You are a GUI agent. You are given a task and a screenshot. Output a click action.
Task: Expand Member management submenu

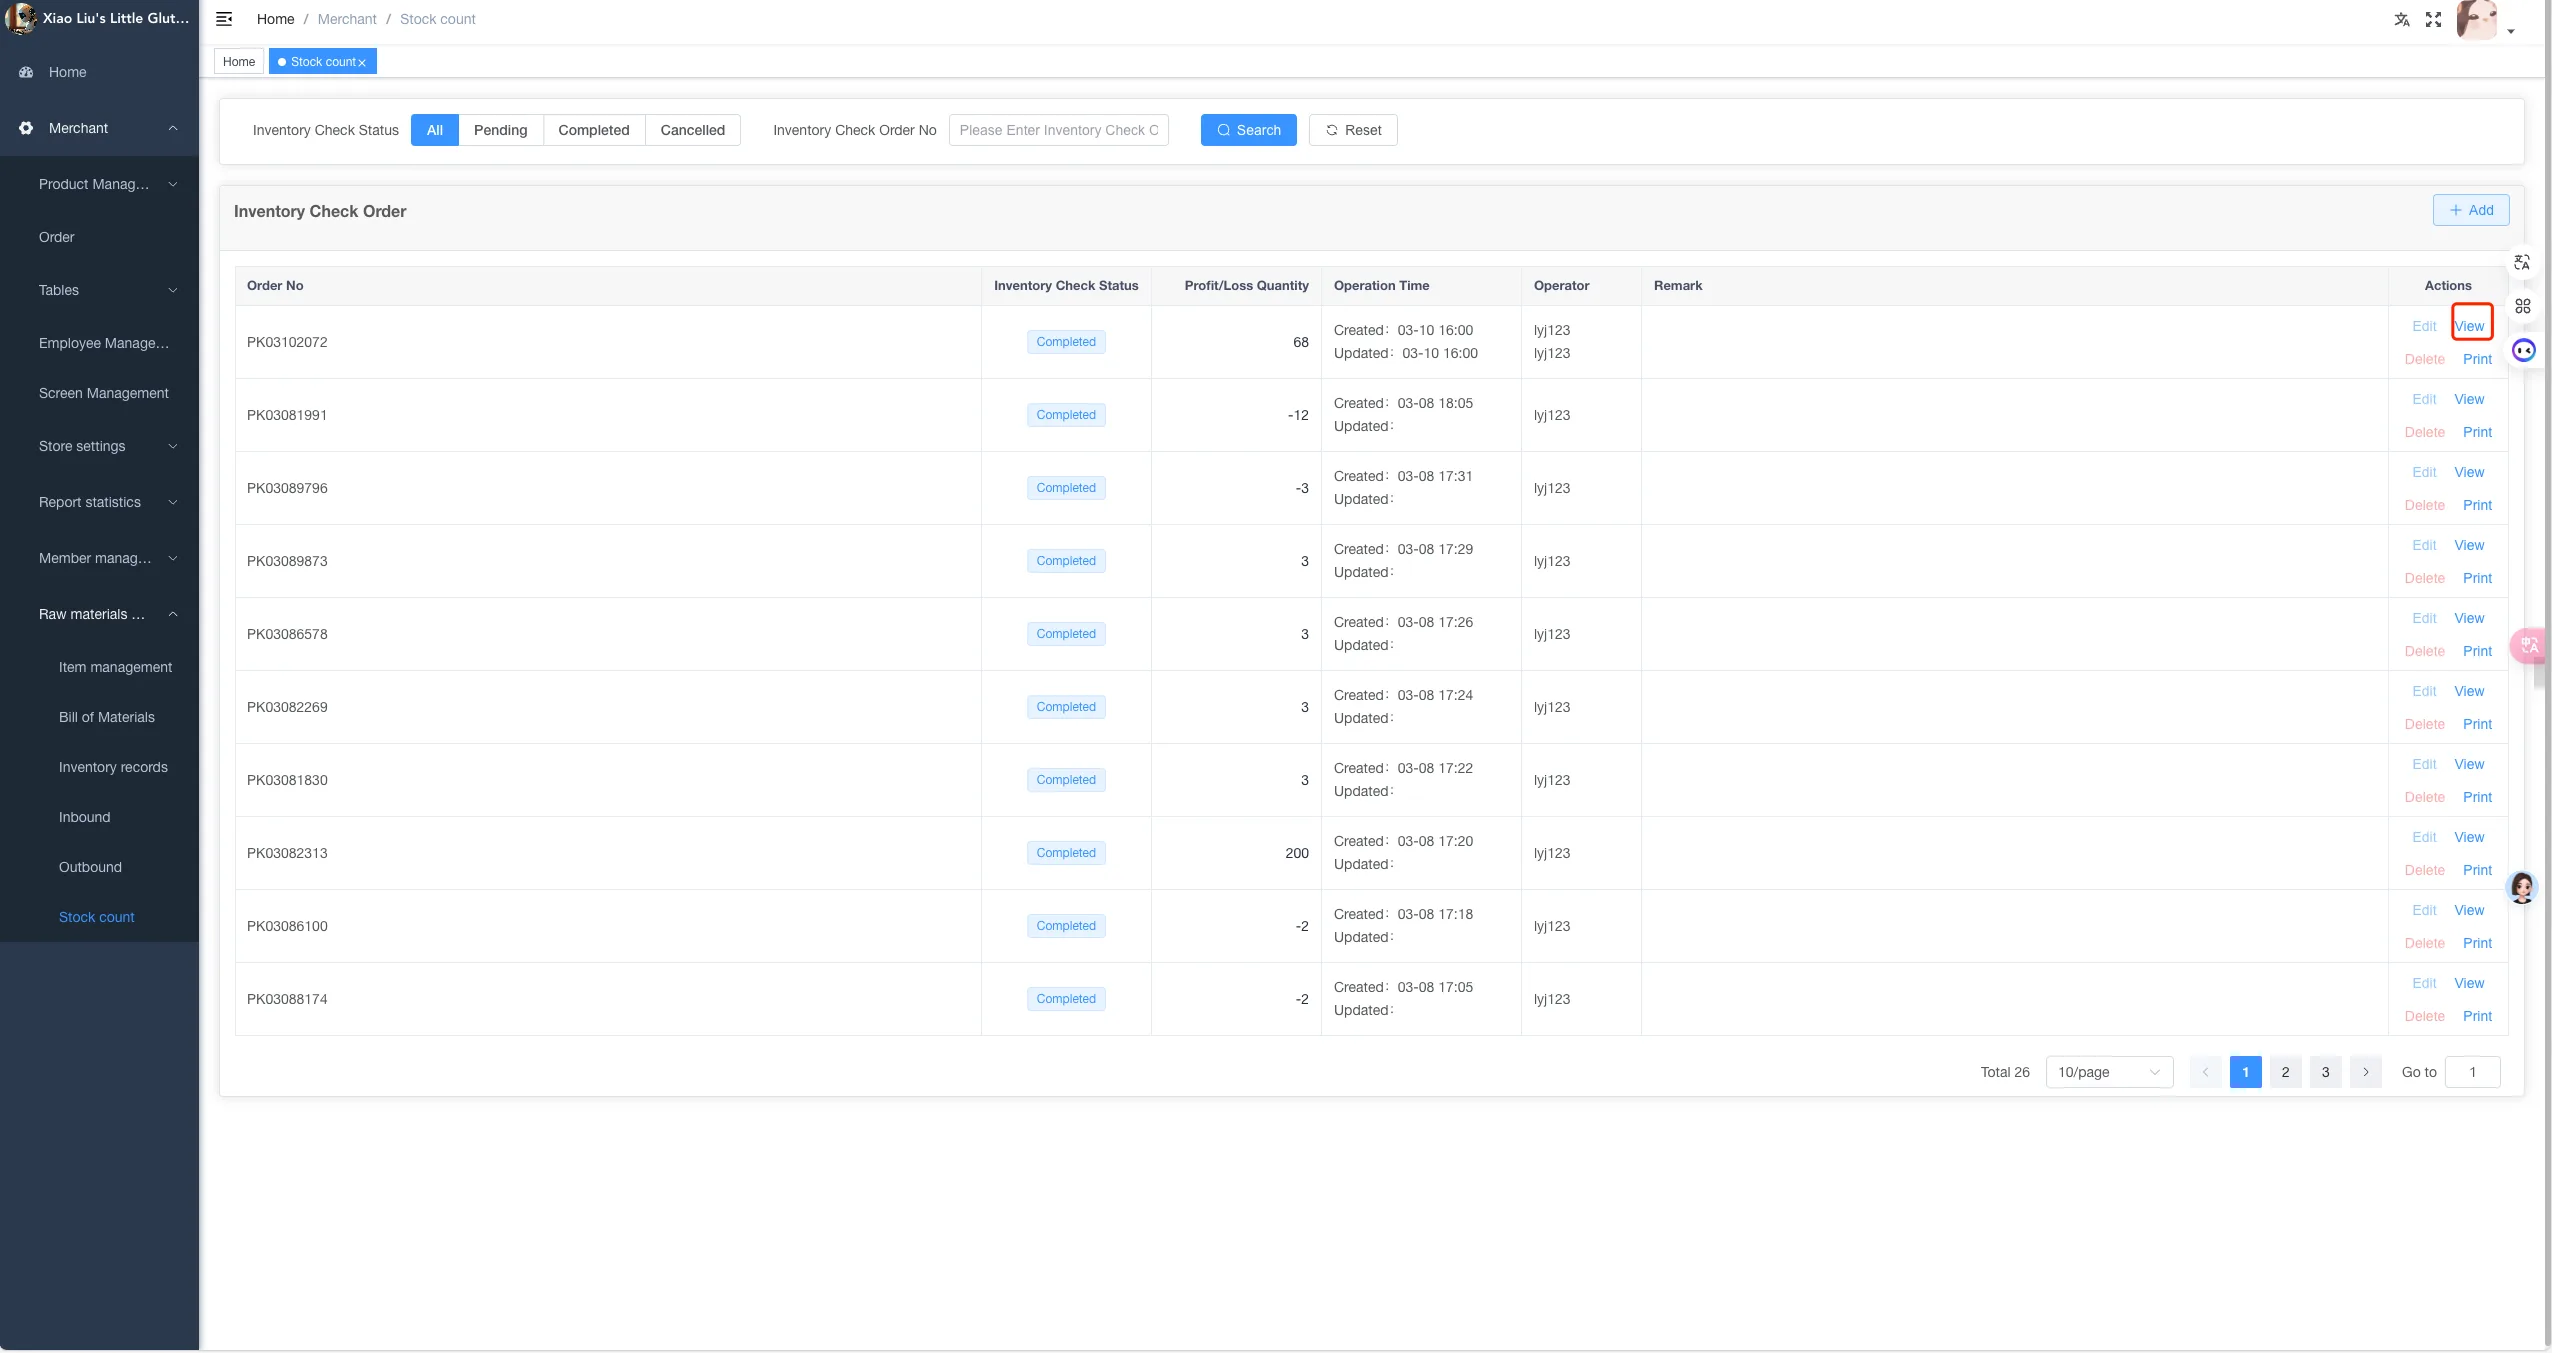(173, 558)
